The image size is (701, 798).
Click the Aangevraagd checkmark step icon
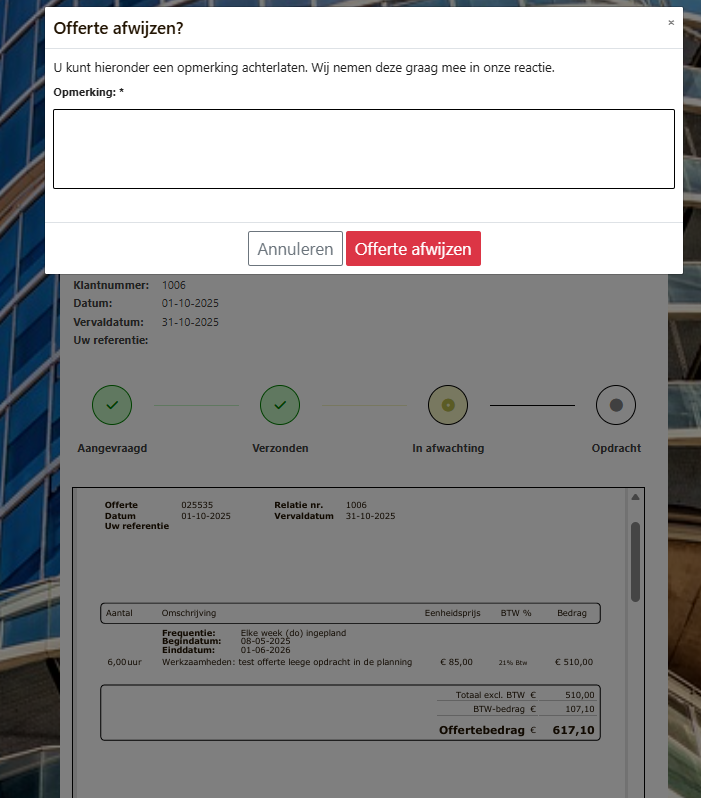coord(112,405)
